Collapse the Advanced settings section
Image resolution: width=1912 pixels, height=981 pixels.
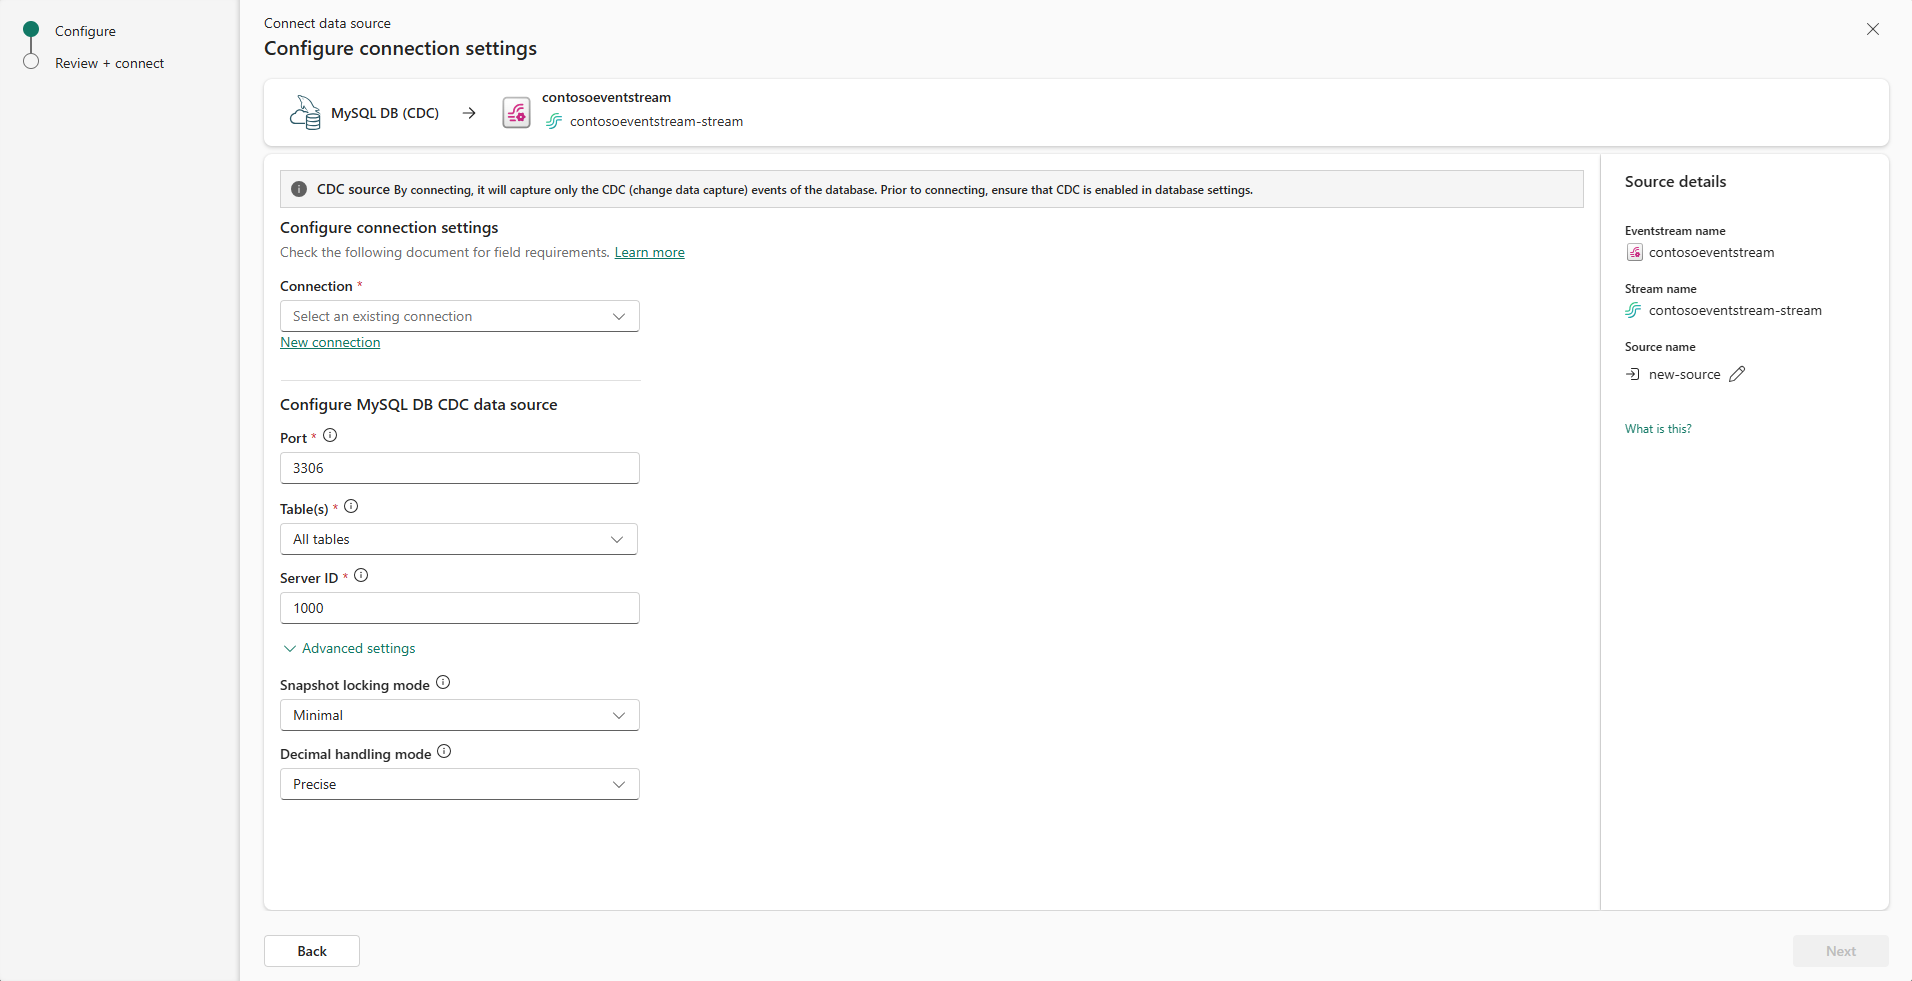(x=349, y=649)
